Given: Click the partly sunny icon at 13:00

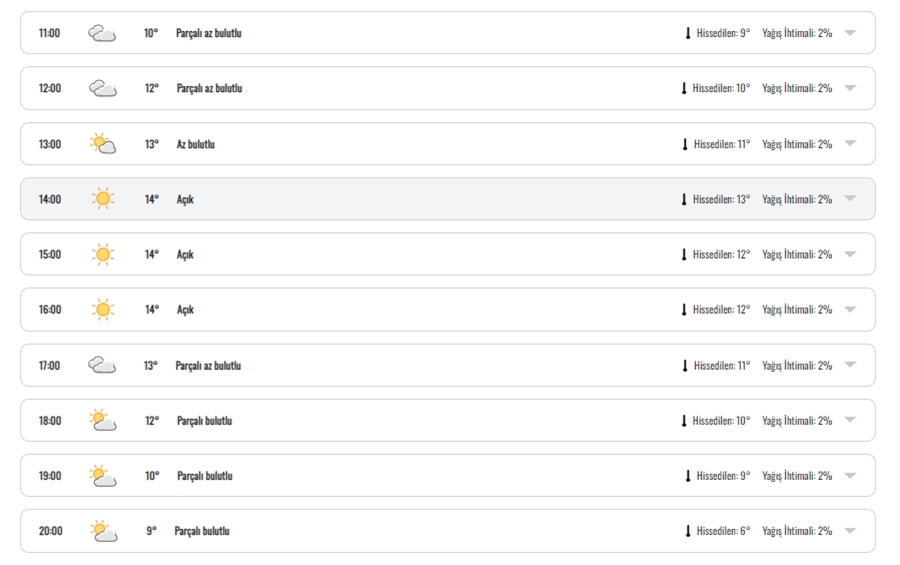Looking at the screenshot, I should click(x=103, y=144).
